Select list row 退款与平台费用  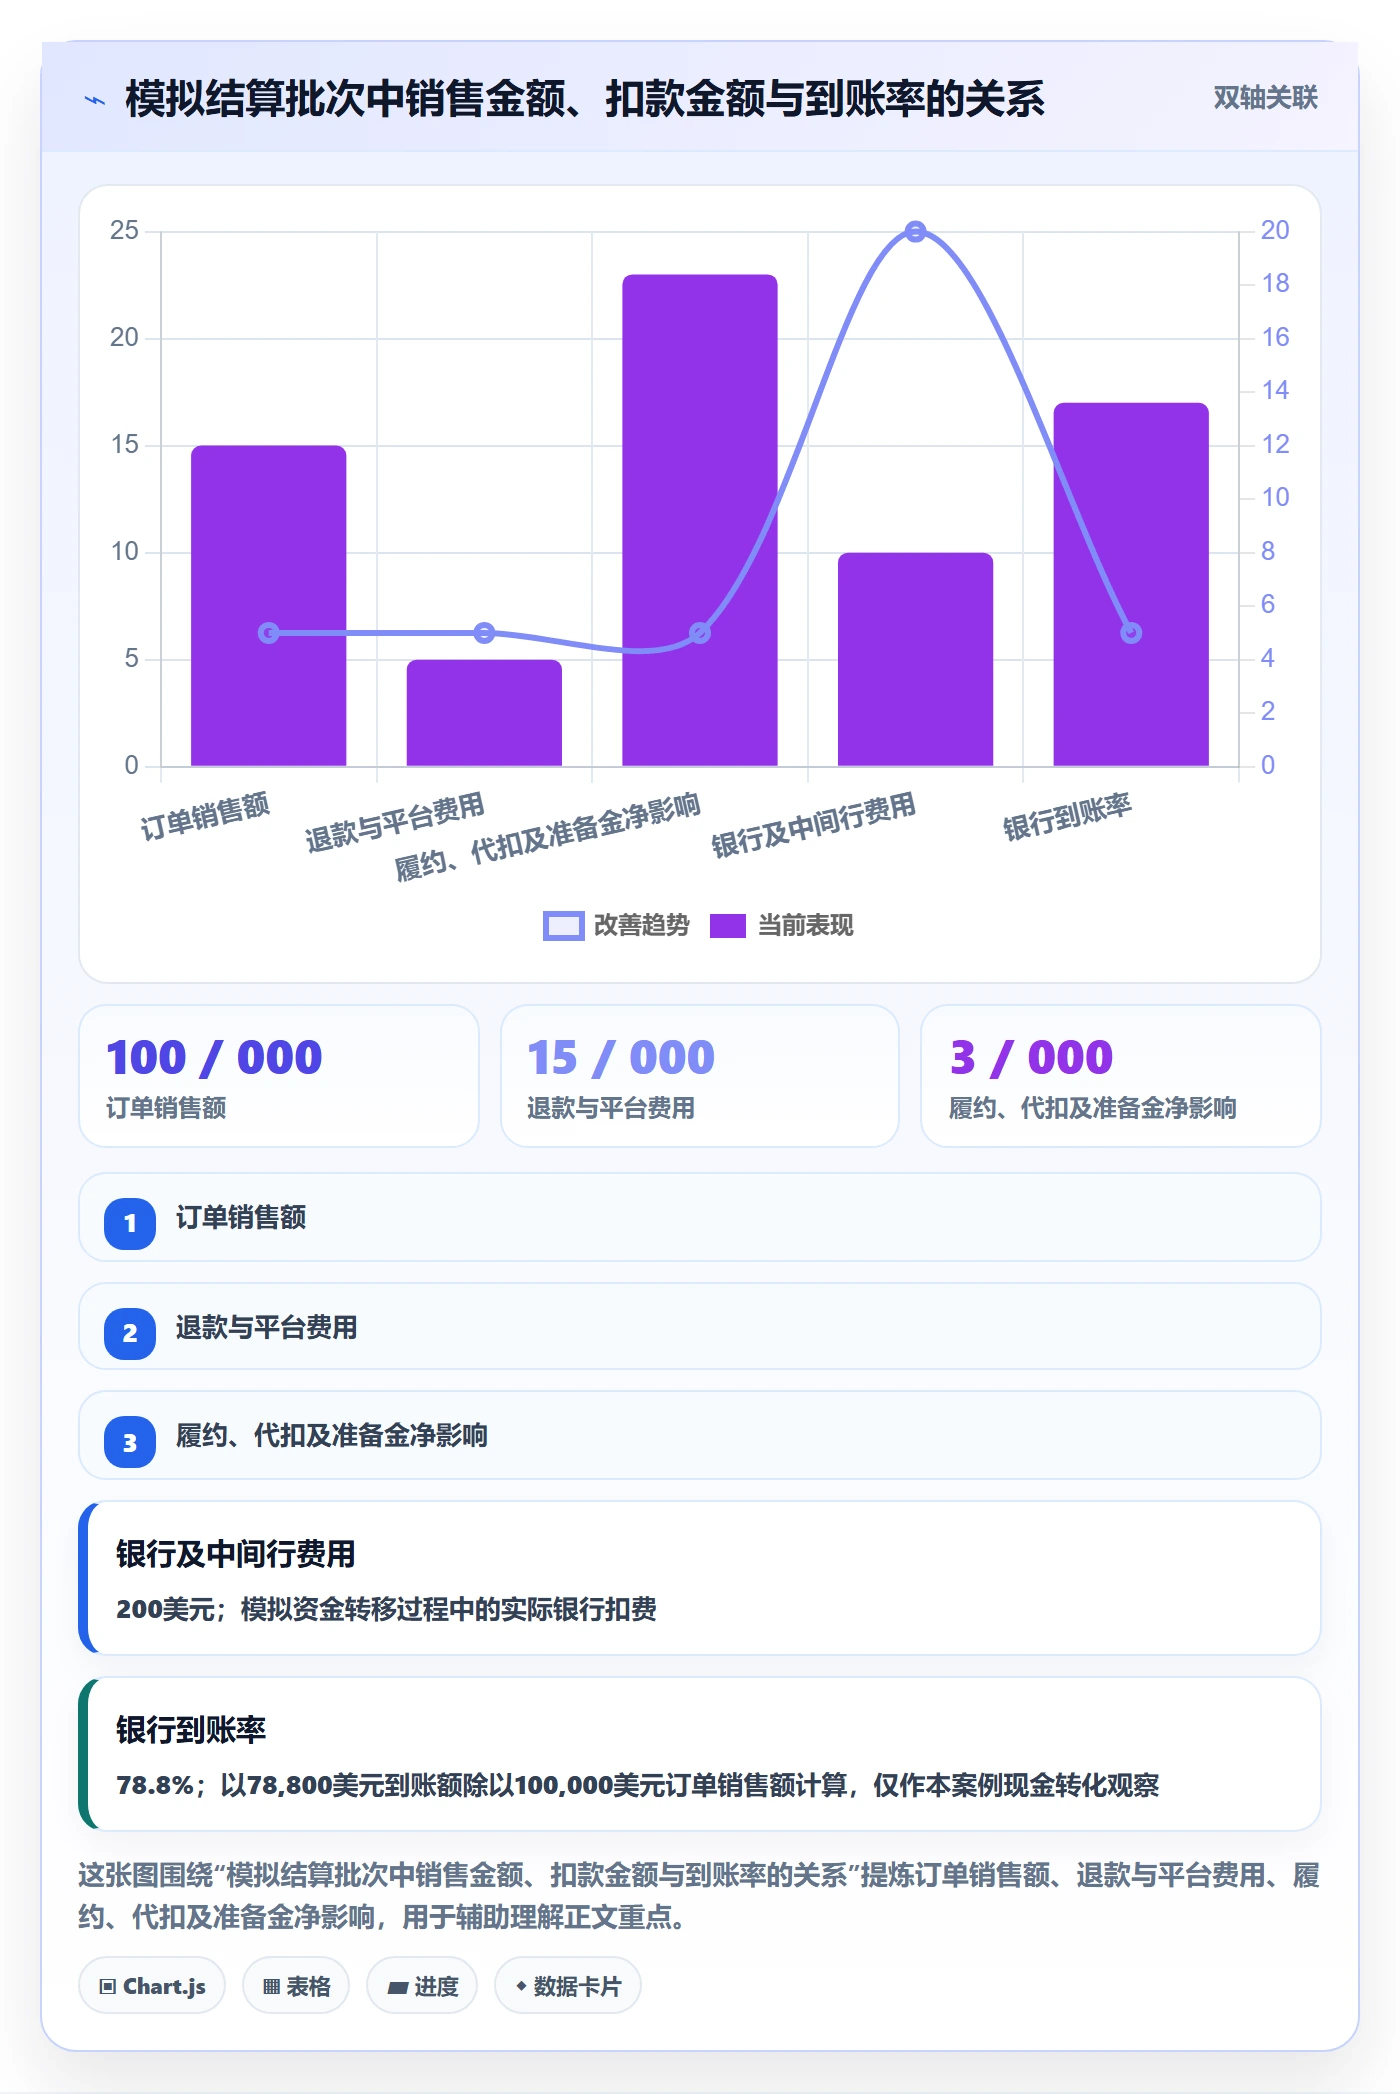pyautogui.click(x=700, y=1327)
